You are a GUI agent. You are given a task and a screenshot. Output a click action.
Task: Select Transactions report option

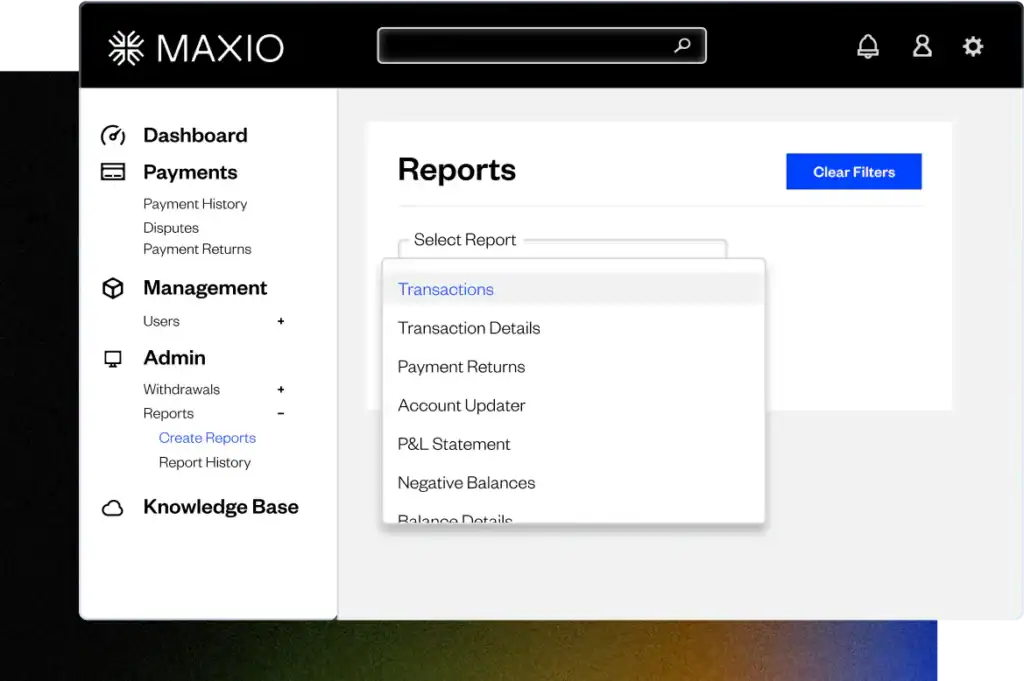[573, 289]
